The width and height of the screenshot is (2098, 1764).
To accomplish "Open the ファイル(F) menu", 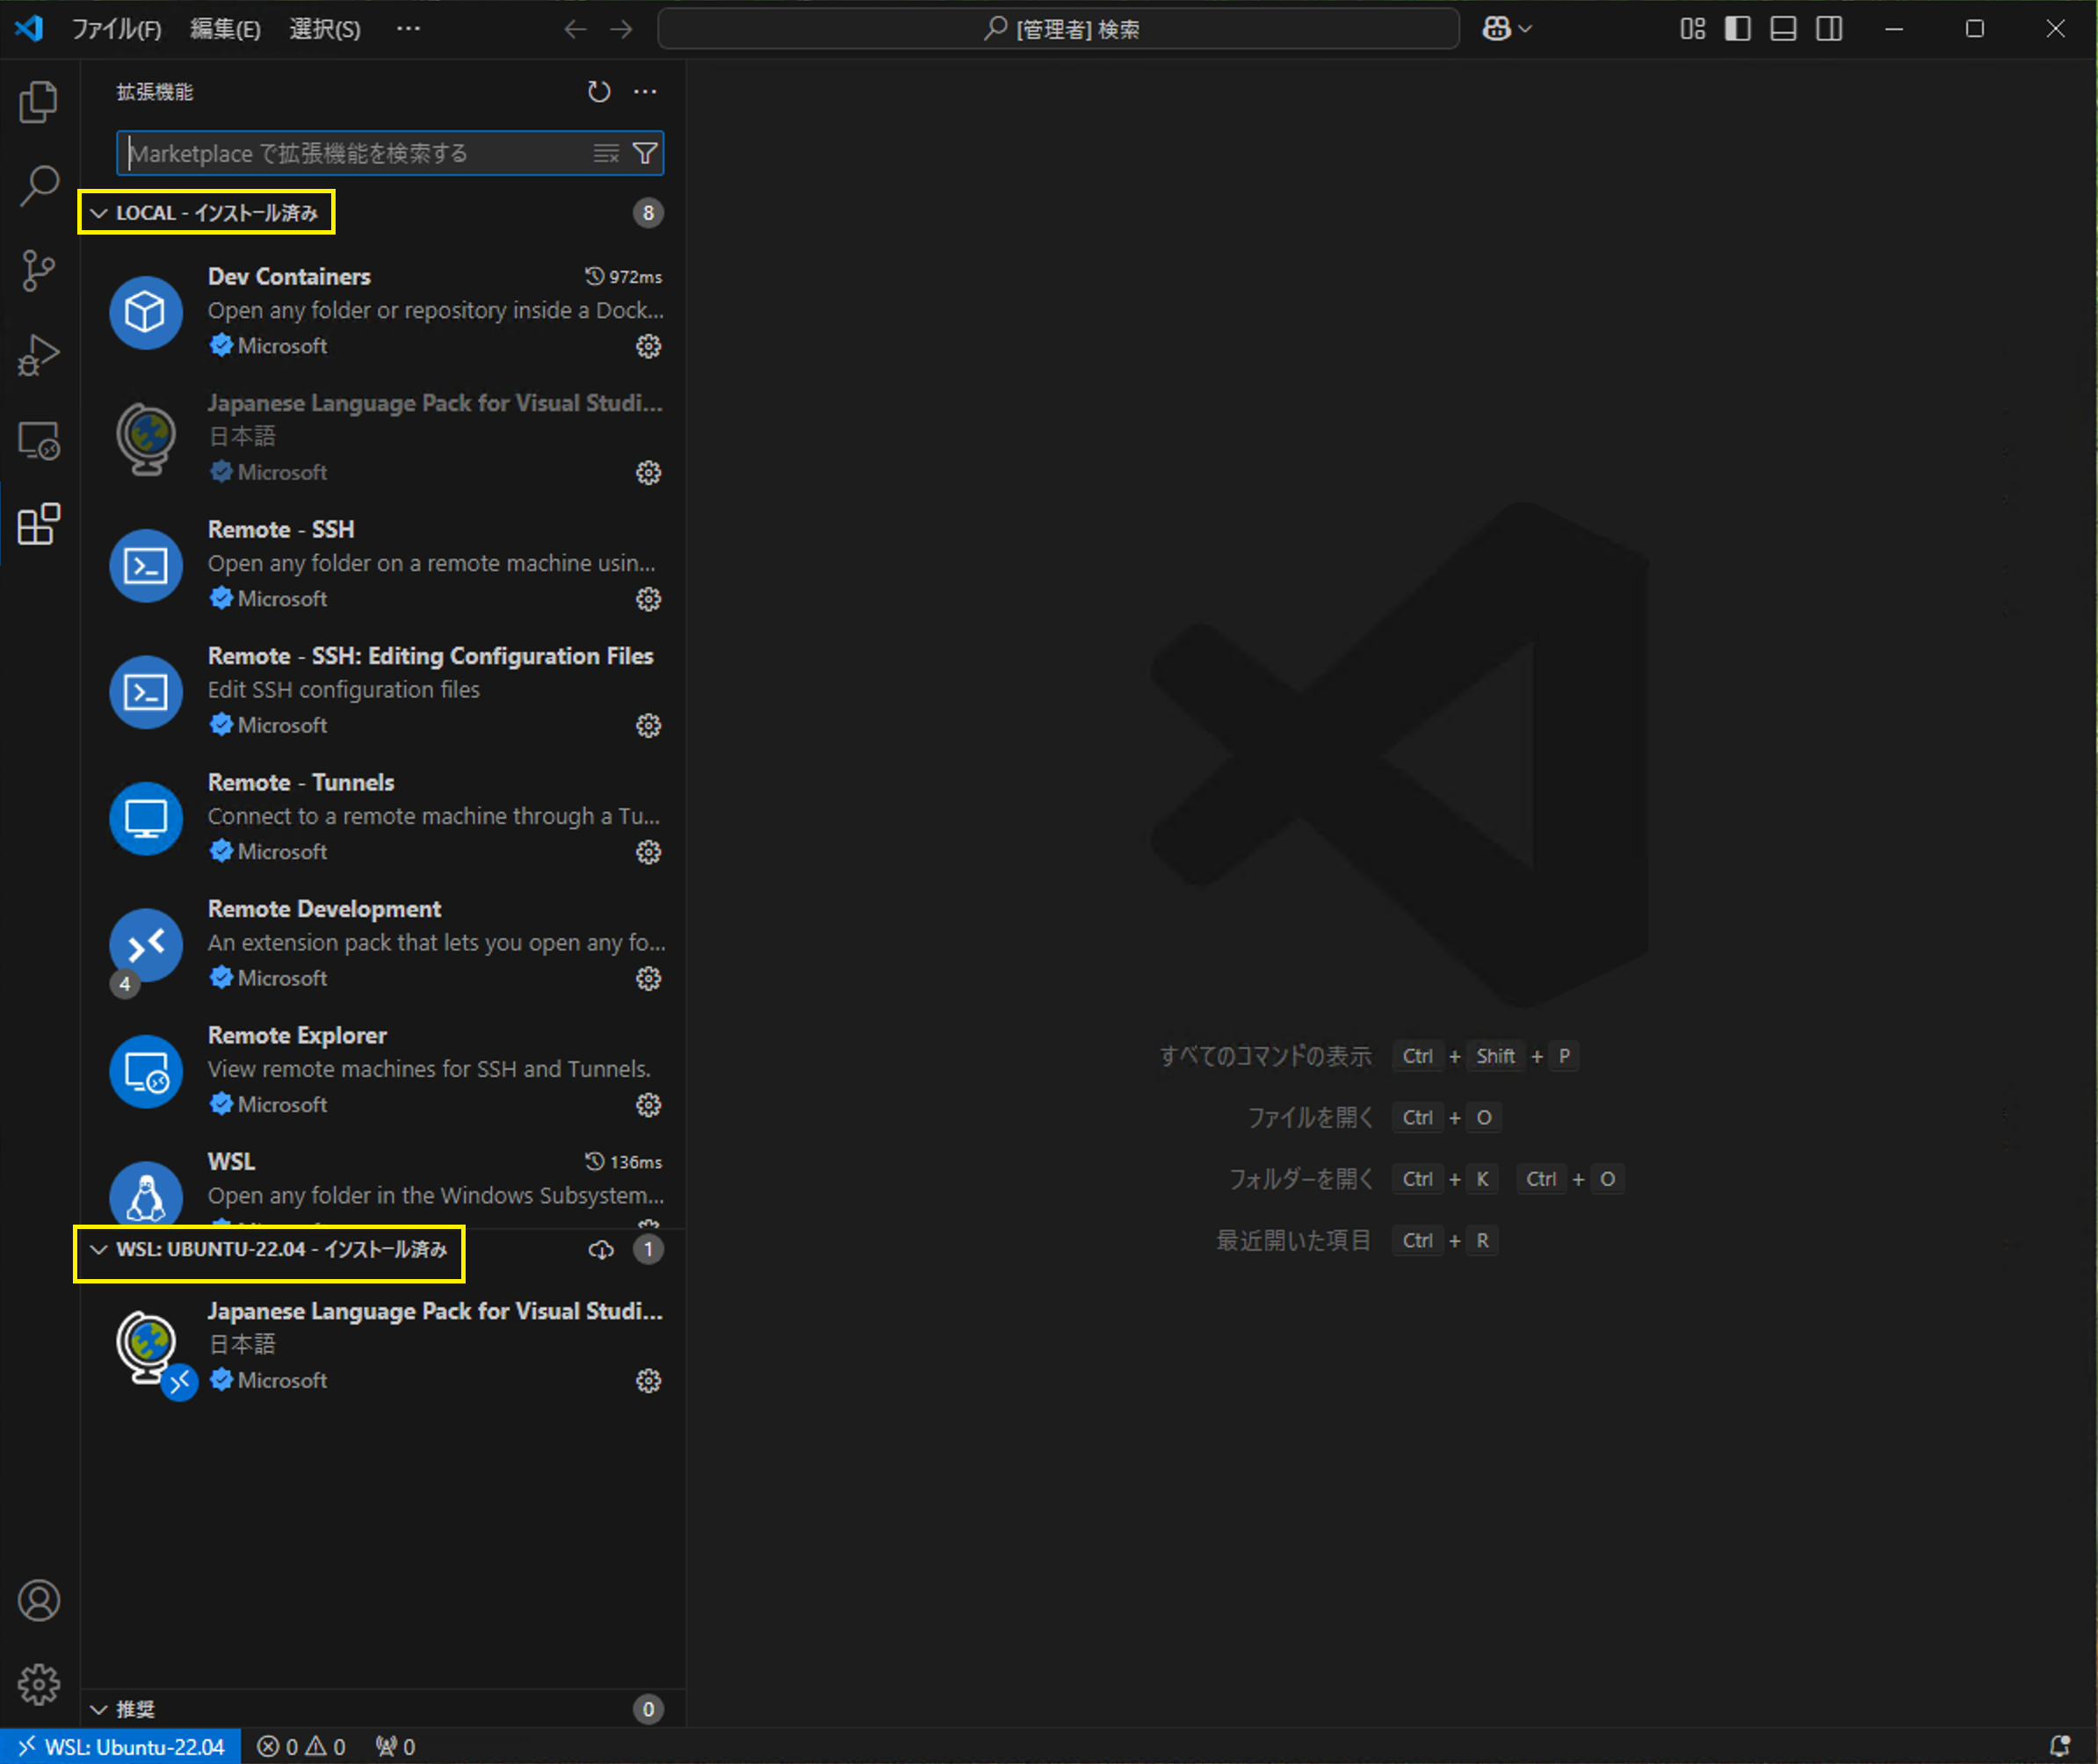I will [116, 29].
